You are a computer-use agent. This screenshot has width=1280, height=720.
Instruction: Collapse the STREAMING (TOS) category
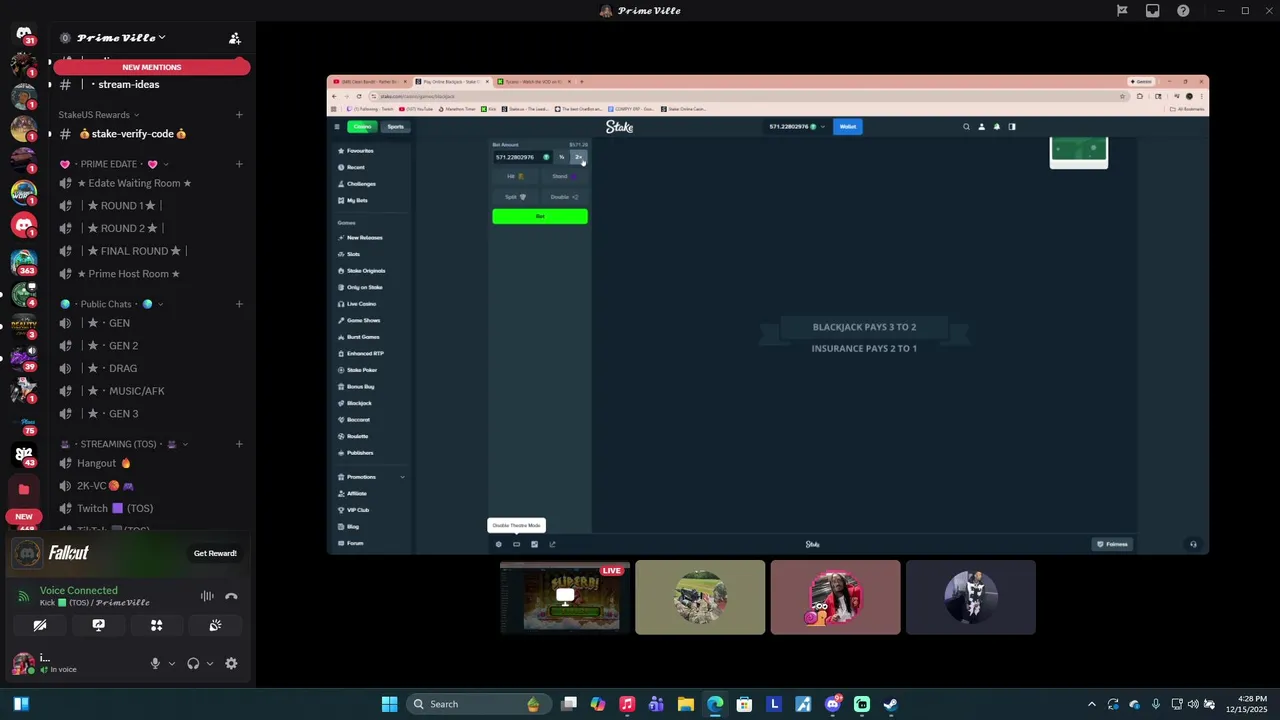pos(125,444)
